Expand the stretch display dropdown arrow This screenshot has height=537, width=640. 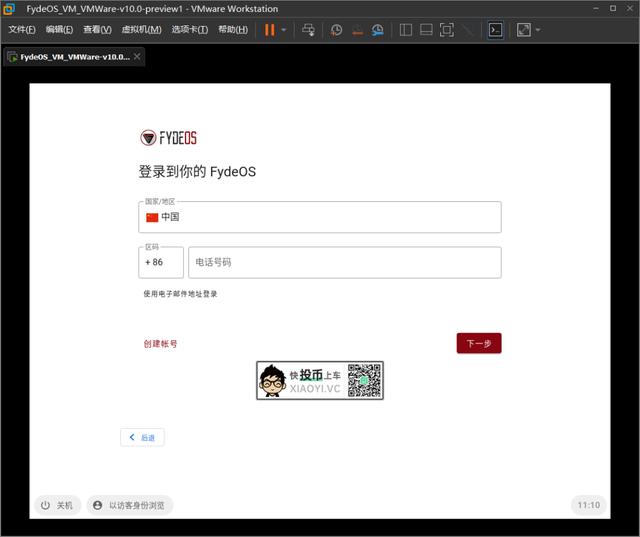tap(538, 30)
